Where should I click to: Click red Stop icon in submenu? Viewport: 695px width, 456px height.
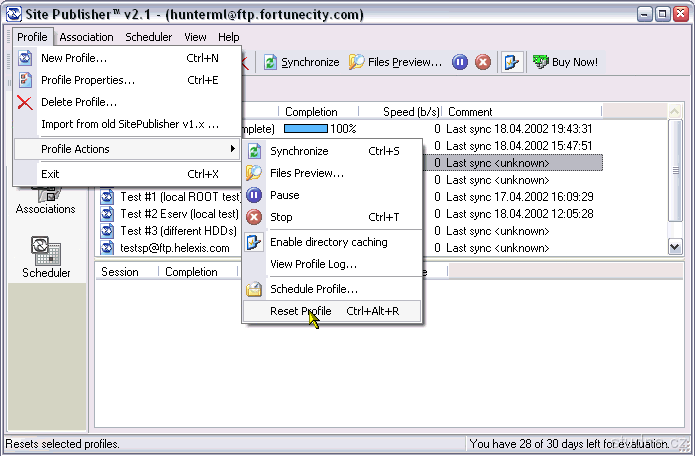tap(254, 217)
